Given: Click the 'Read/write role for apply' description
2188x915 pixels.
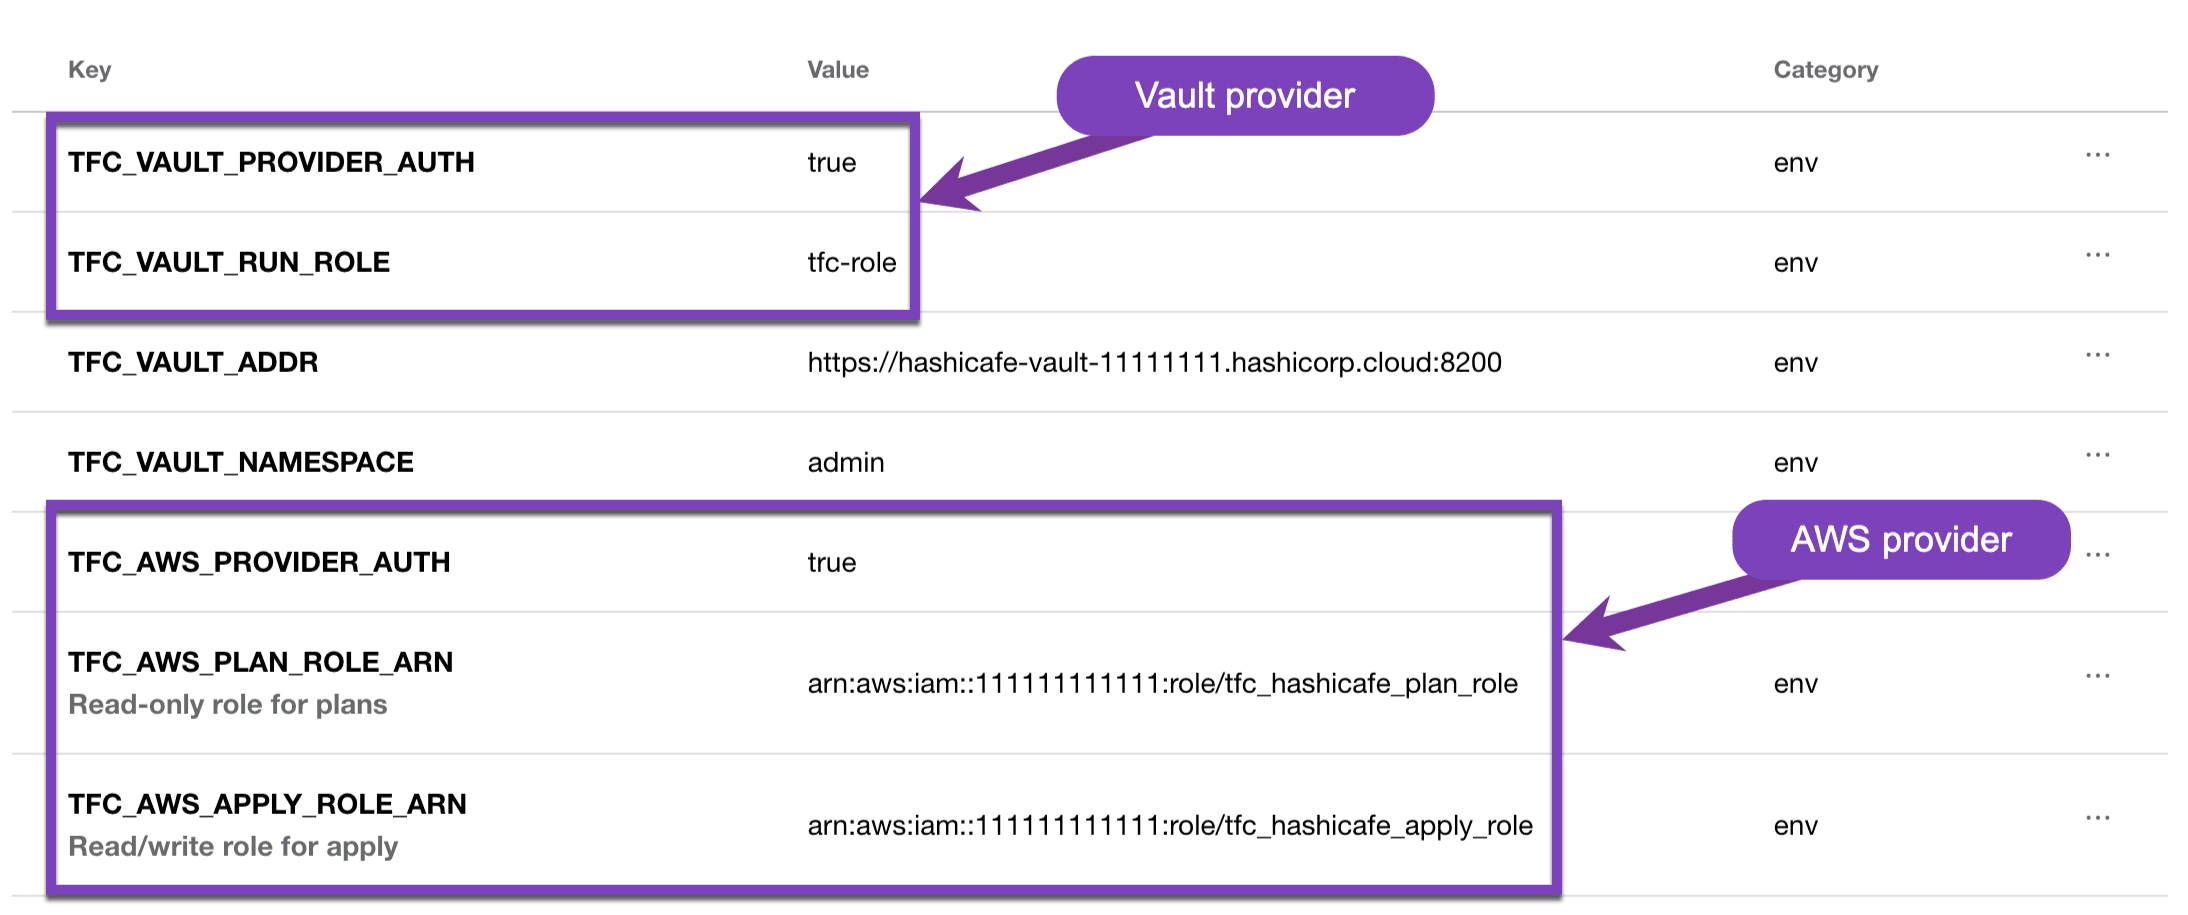Looking at the screenshot, I should pyautogui.click(x=233, y=847).
